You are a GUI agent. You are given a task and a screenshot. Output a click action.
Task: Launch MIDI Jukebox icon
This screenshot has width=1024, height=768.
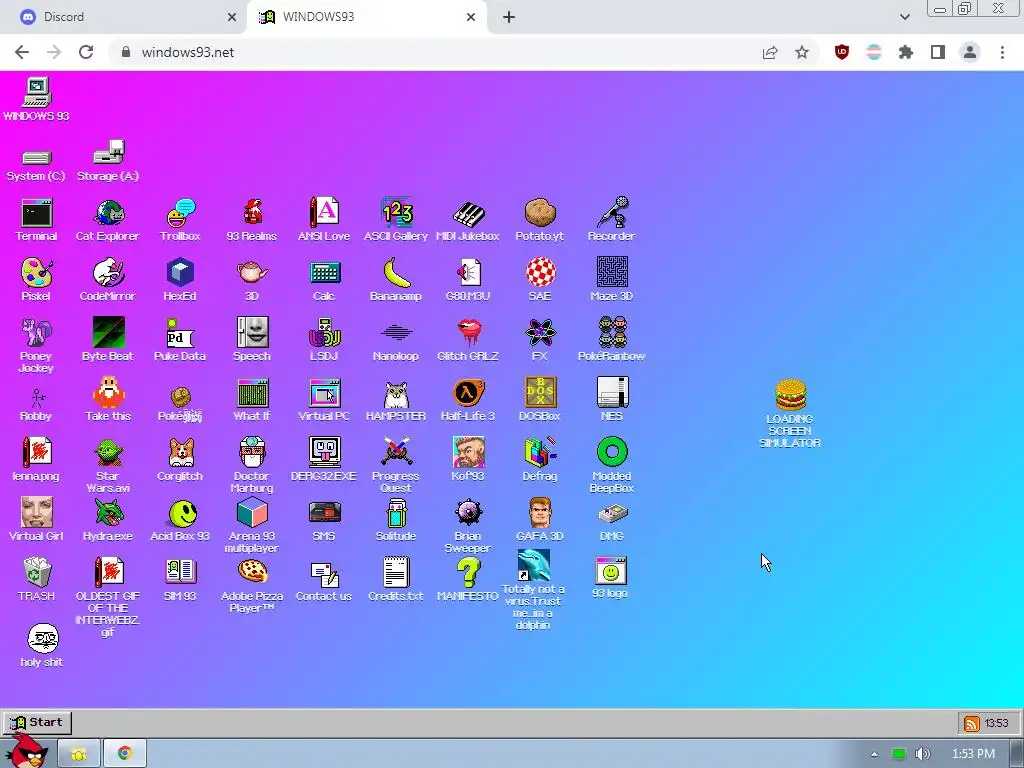[x=468, y=219]
